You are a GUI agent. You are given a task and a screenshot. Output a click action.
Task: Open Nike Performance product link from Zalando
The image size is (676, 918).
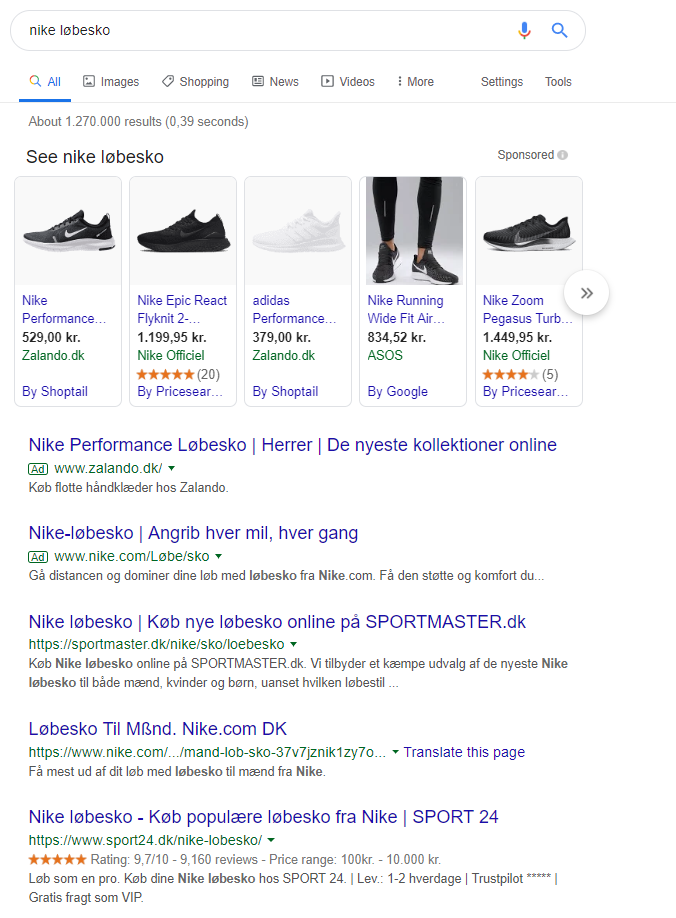pyautogui.click(x=64, y=309)
